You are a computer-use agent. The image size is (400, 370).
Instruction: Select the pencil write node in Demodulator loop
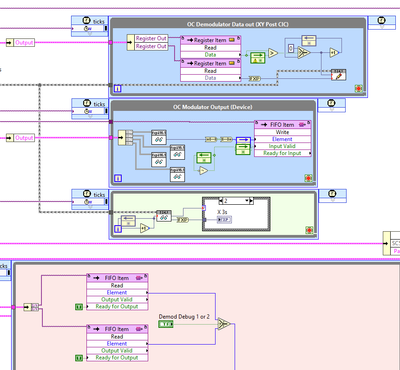[338, 75]
